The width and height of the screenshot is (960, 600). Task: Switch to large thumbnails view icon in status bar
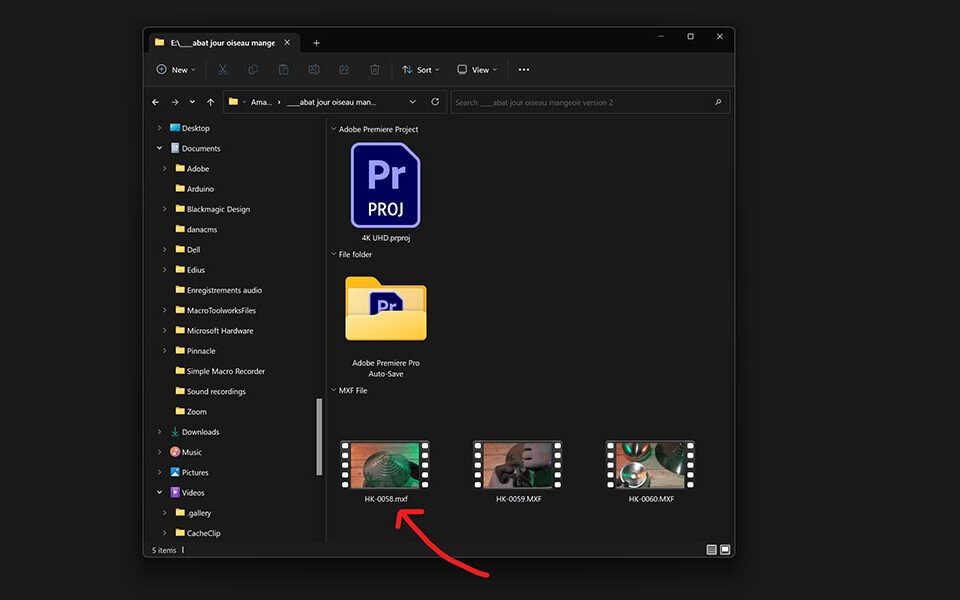725,550
